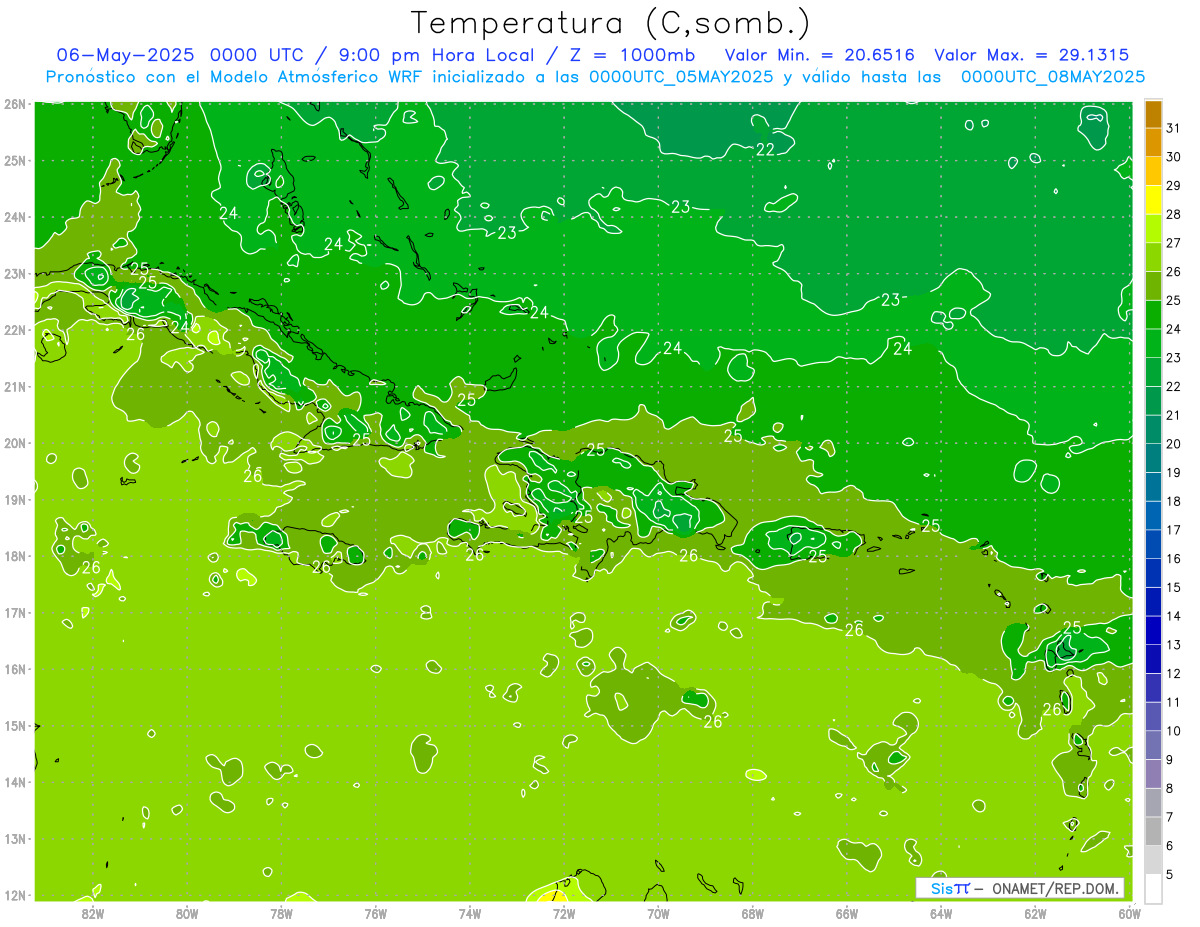This screenshot has height=927, width=1200.
Task: Click the 17N latitude axis label
Action: coord(14,612)
